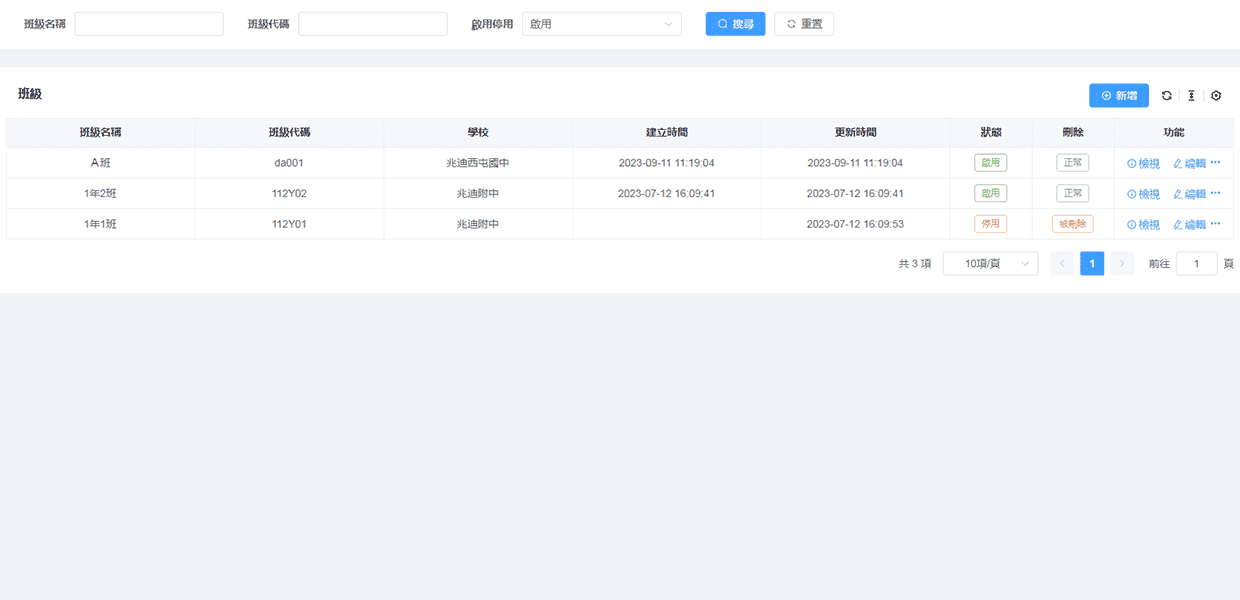Open the table row density icon
The width and height of the screenshot is (1240, 600).
click(1191, 96)
